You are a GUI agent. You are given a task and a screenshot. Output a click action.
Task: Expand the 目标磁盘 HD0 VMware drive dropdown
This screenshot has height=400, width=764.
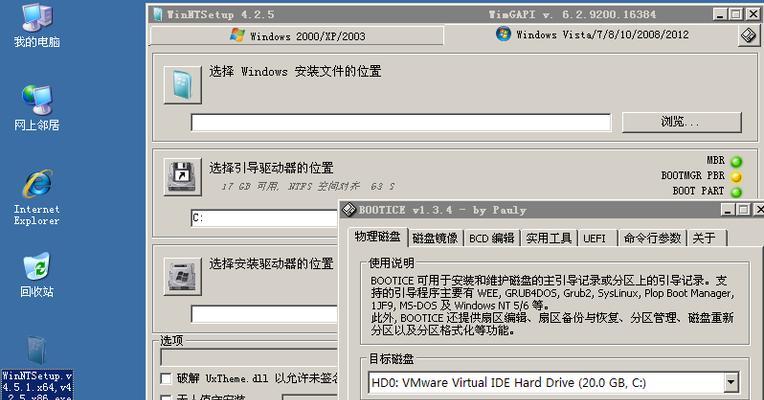[x=731, y=382]
